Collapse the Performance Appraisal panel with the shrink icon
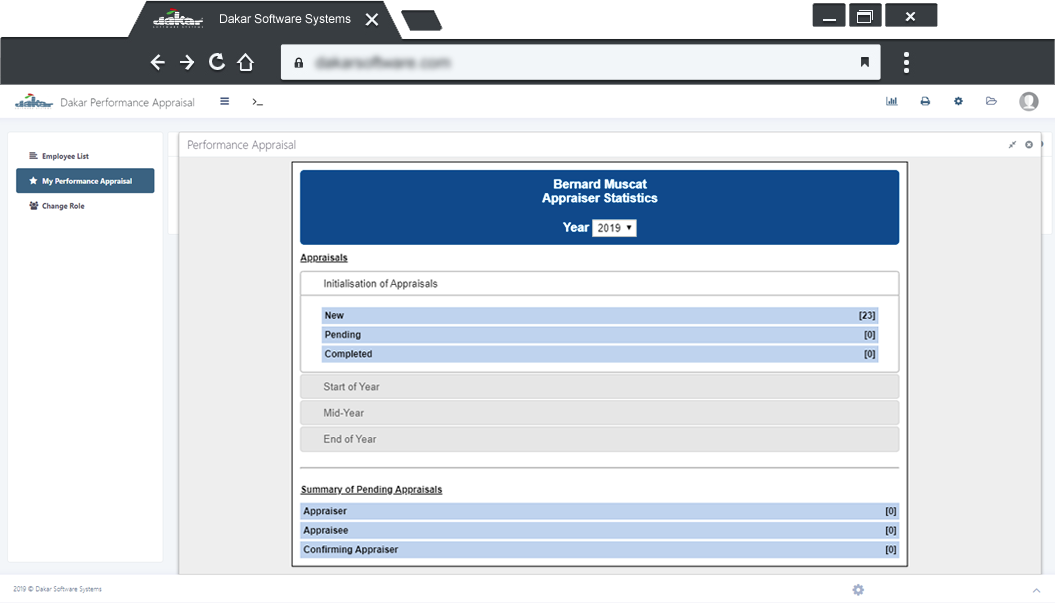 [1013, 144]
